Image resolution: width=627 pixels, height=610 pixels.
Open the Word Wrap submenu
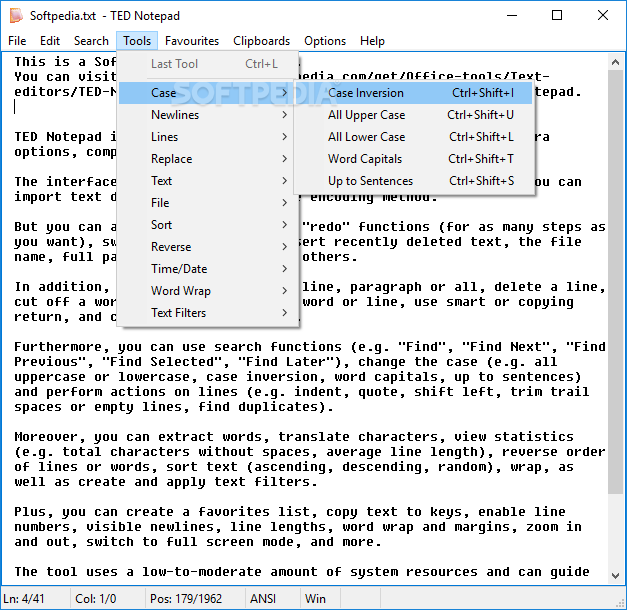[x=207, y=291]
